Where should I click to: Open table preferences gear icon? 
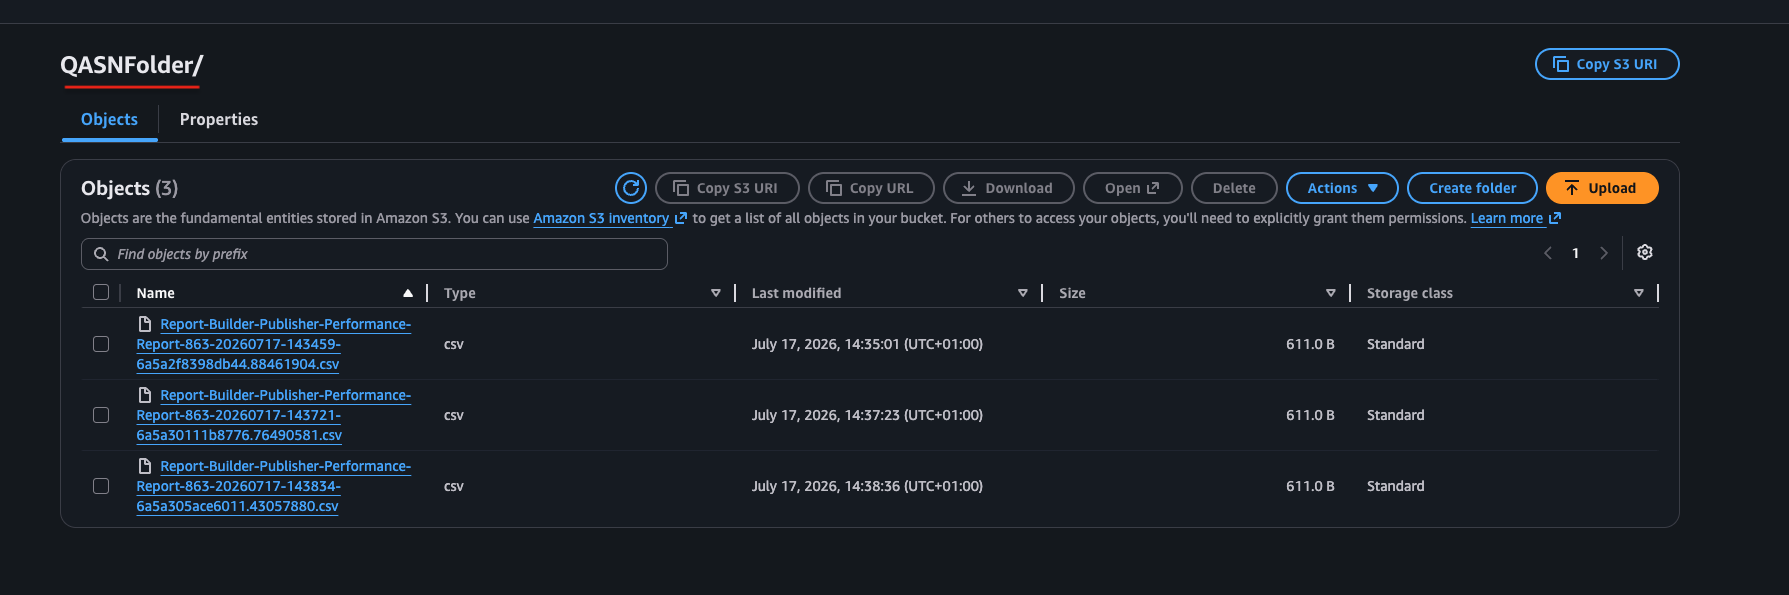(x=1644, y=253)
